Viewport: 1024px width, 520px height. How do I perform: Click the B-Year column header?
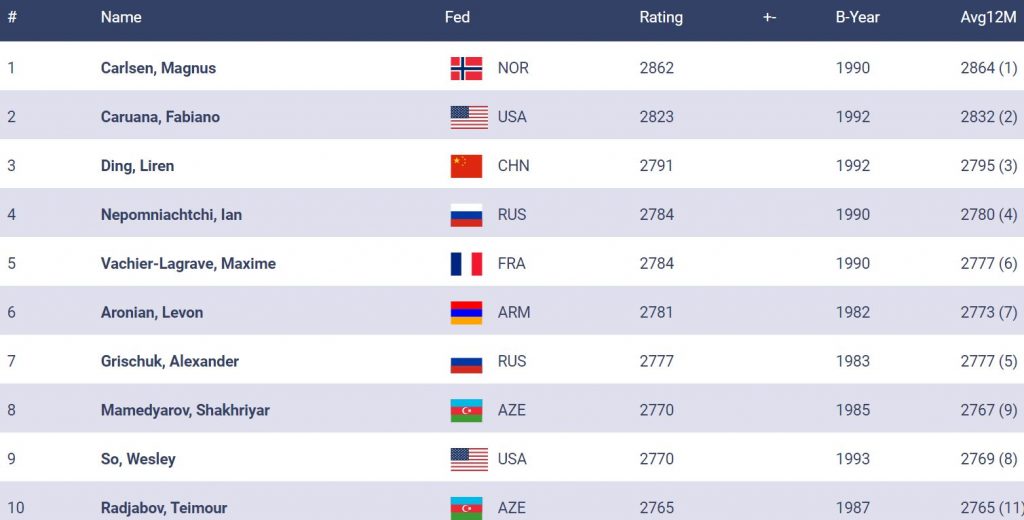point(857,17)
